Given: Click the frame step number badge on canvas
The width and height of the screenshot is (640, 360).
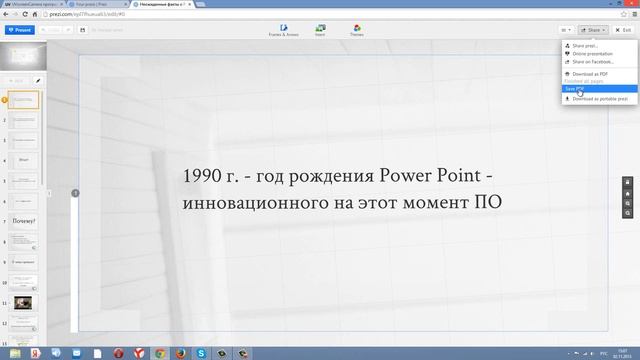Looking at the screenshot, I should tap(75, 193).
